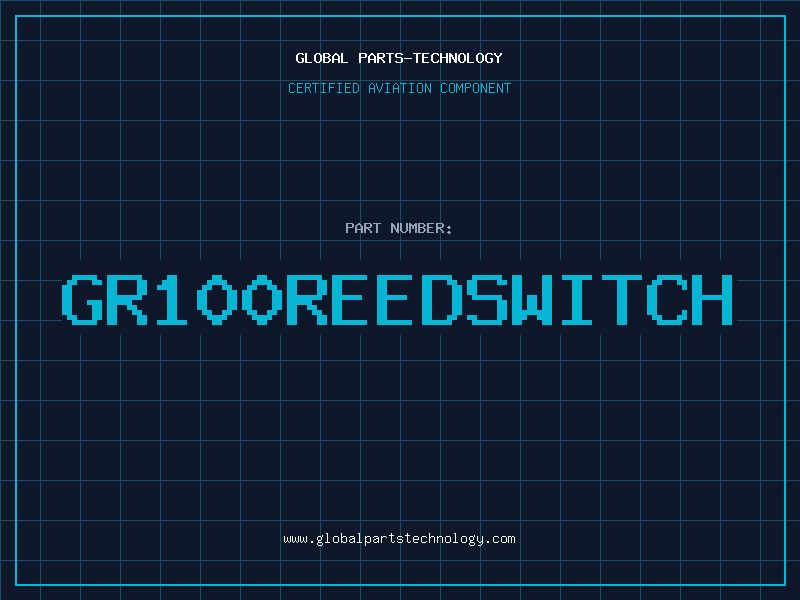Viewport: 800px width, 600px height.
Task: Click the PART NUMBER: label
Action: pyautogui.click(x=399, y=228)
